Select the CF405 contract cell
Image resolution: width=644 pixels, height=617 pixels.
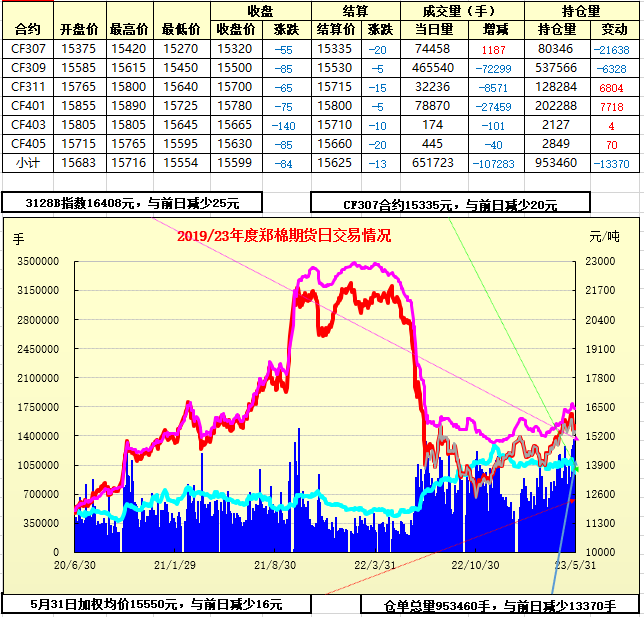(28, 143)
